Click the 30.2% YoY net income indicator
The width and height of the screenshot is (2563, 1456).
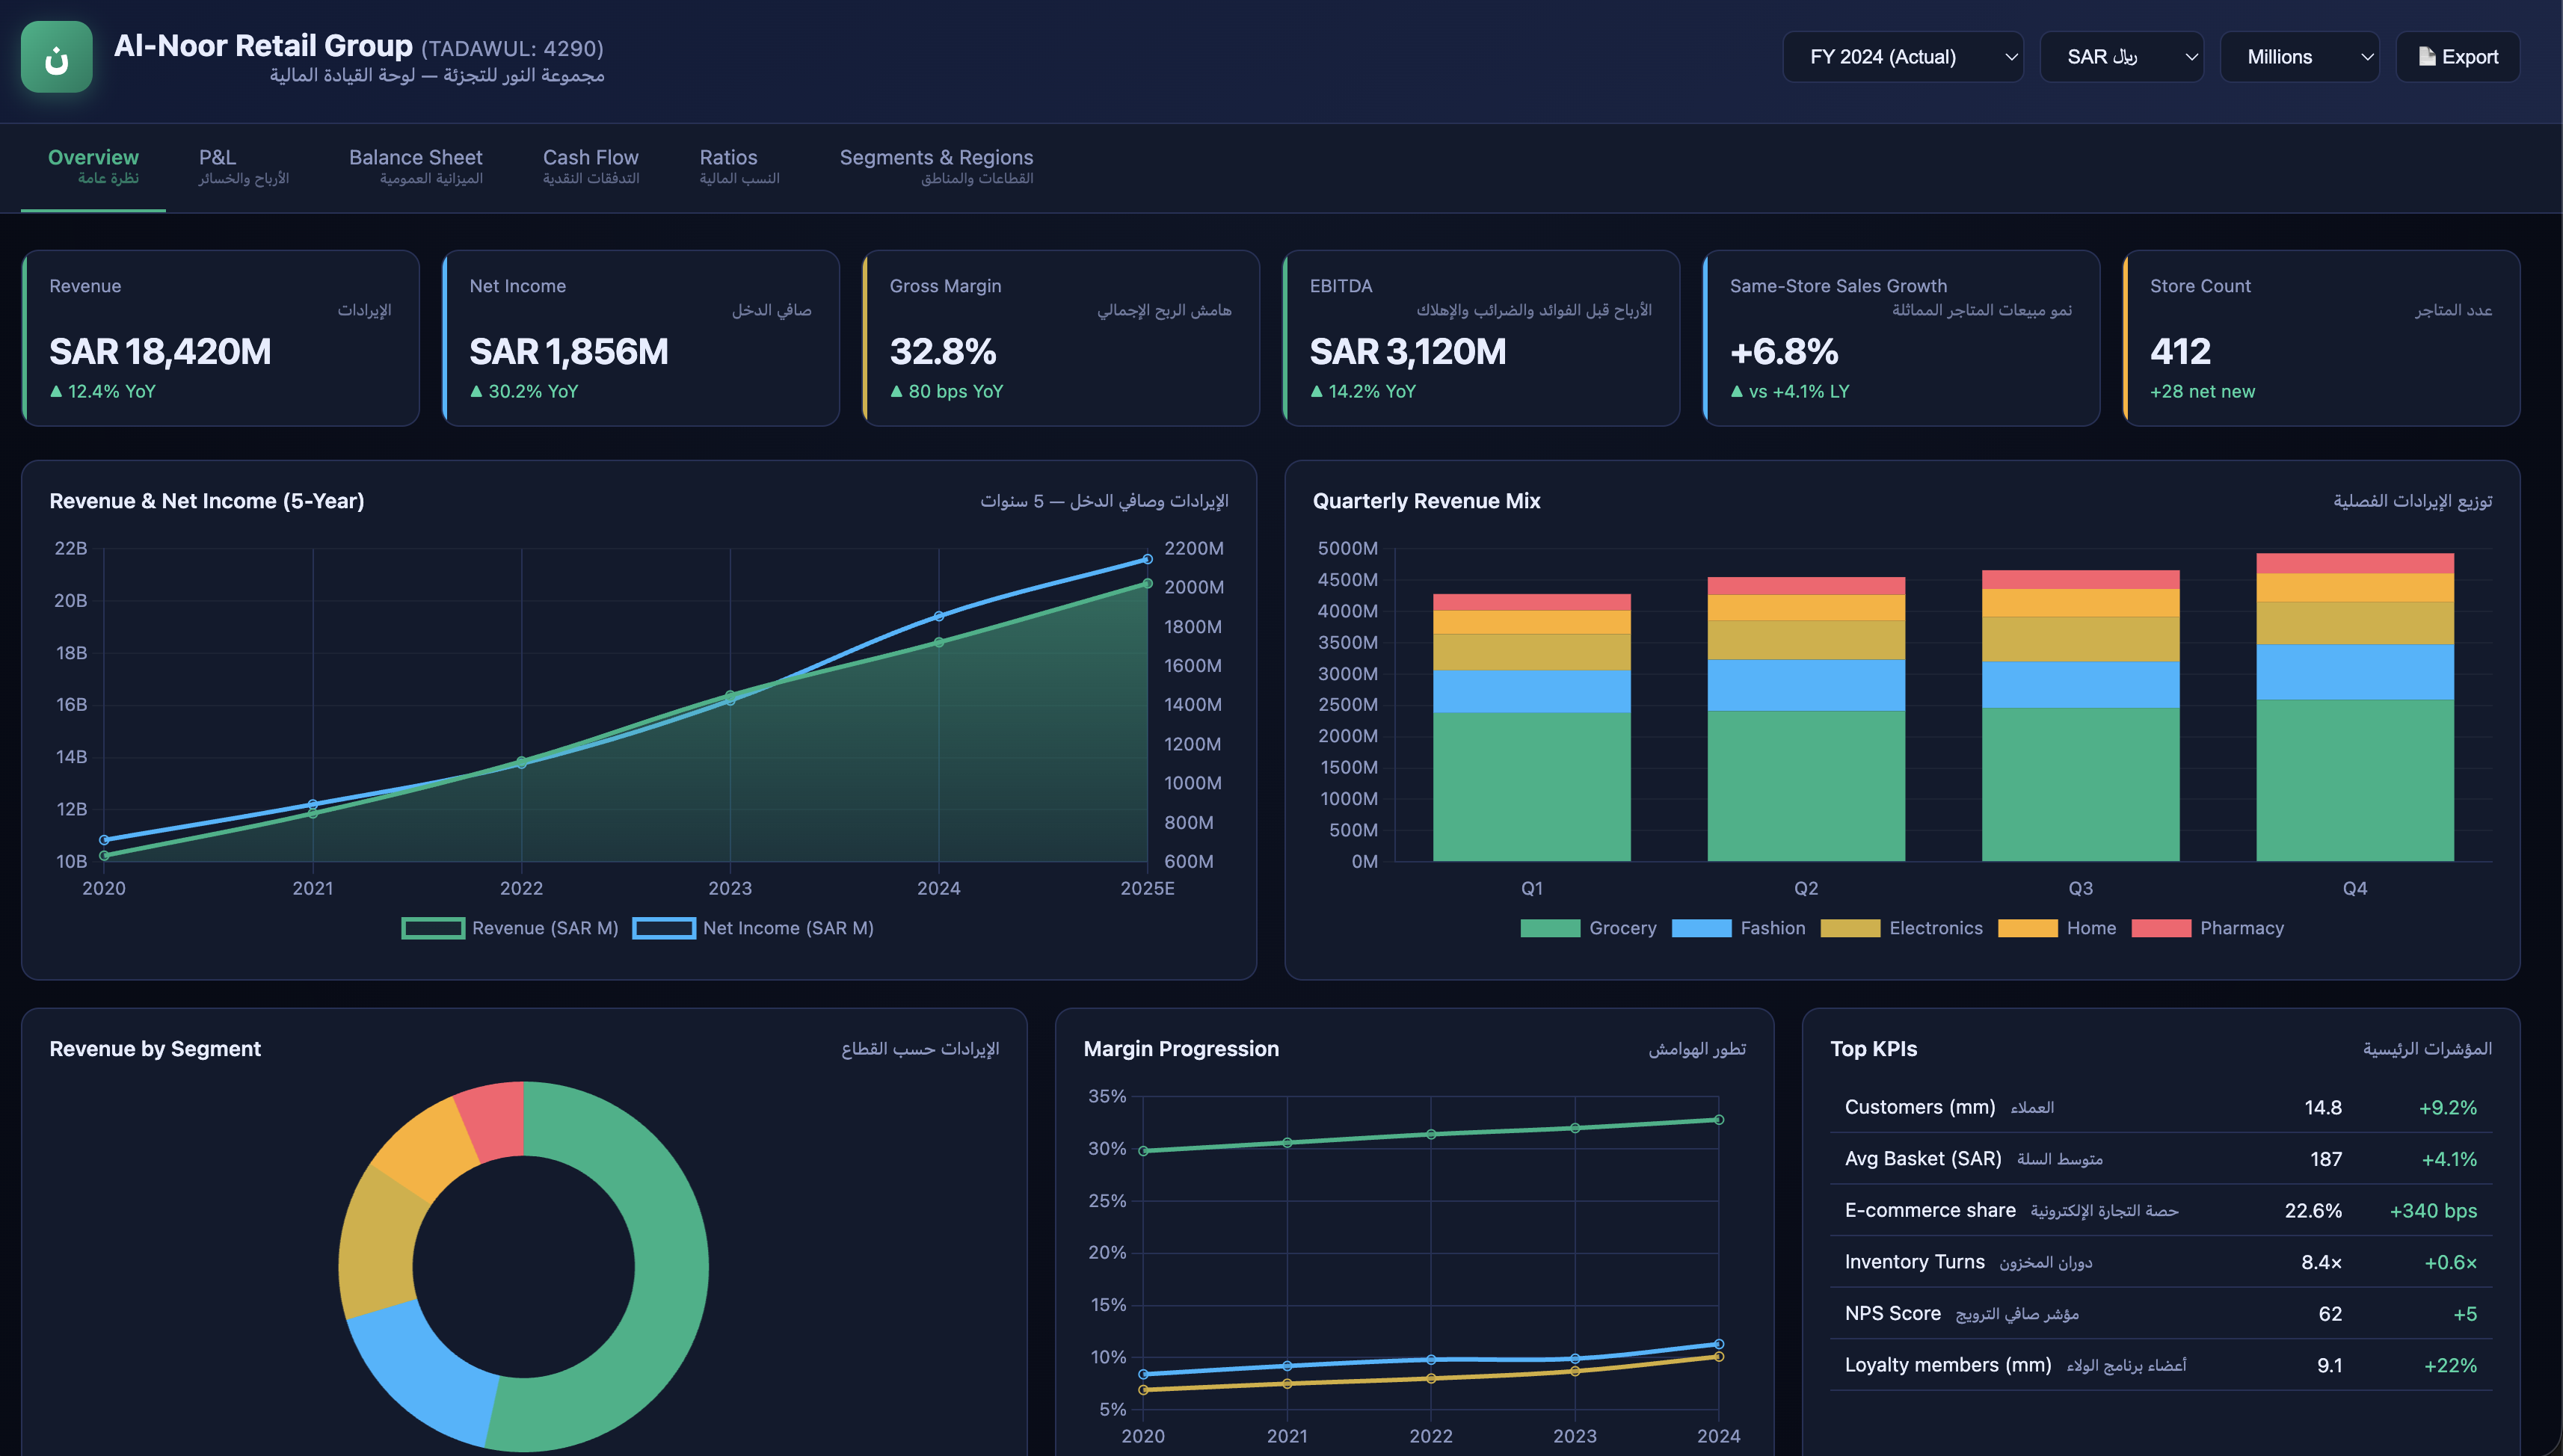[524, 392]
